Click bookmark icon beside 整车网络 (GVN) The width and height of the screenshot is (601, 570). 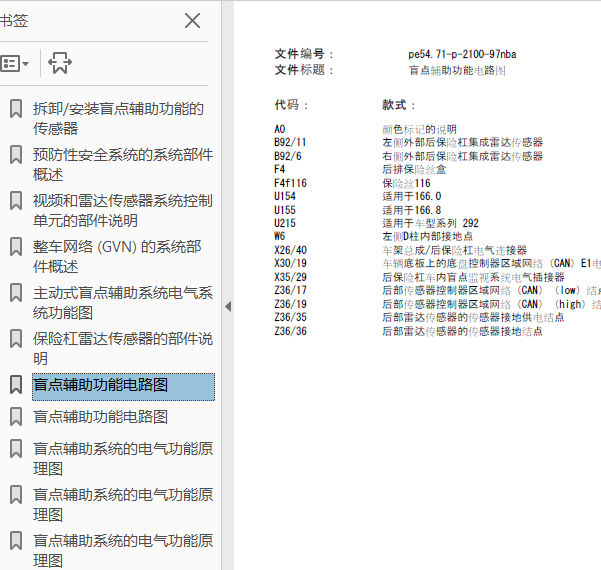pyautogui.click(x=16, y=247)
